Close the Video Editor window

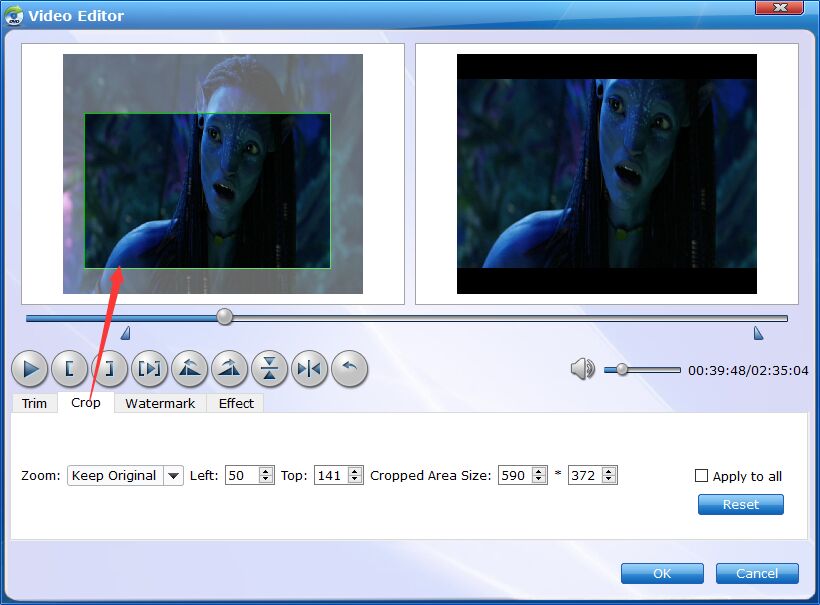pos(779,7)
